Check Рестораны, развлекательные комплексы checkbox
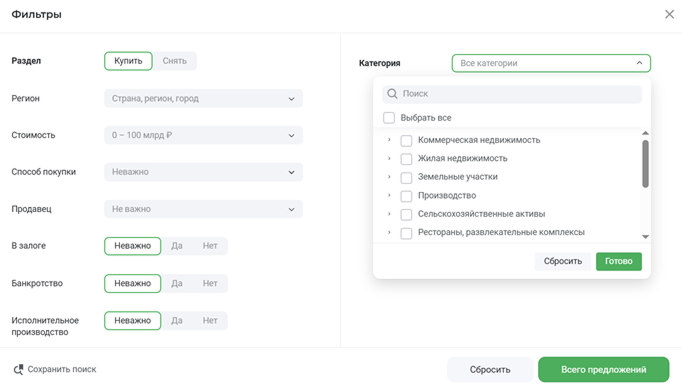Screen dimensions: 682x391 (x=406, y=233)
